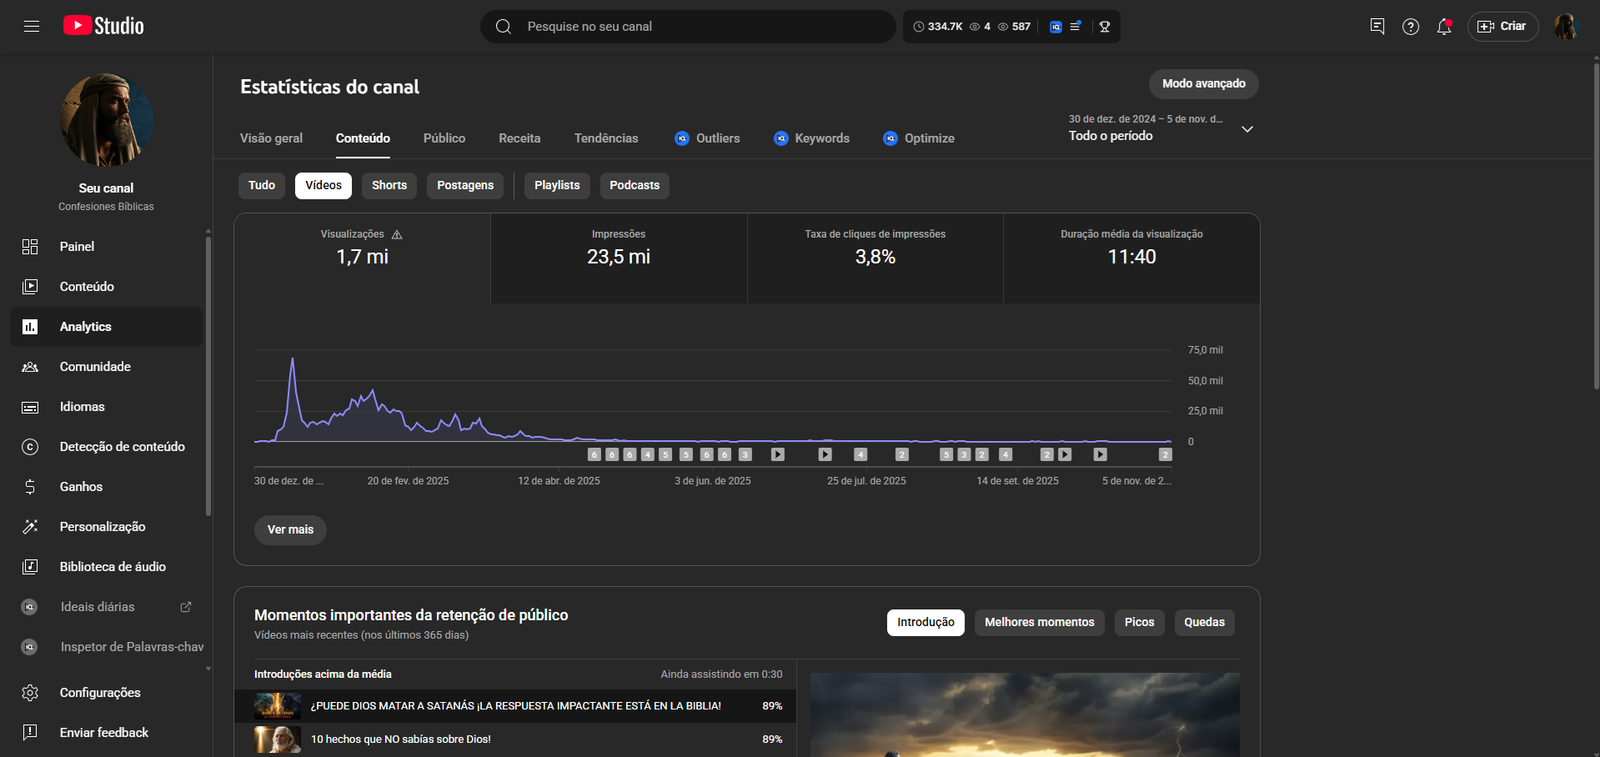
Task: Open the hamburger navigation menu
Action: tap(32, 26)
